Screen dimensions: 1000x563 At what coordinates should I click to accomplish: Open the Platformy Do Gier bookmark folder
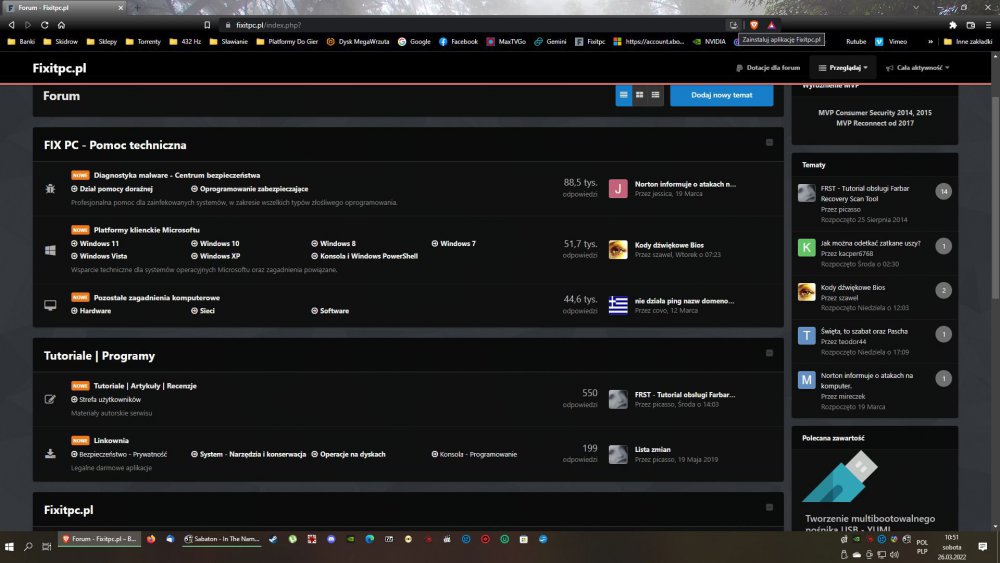point(289,42)
